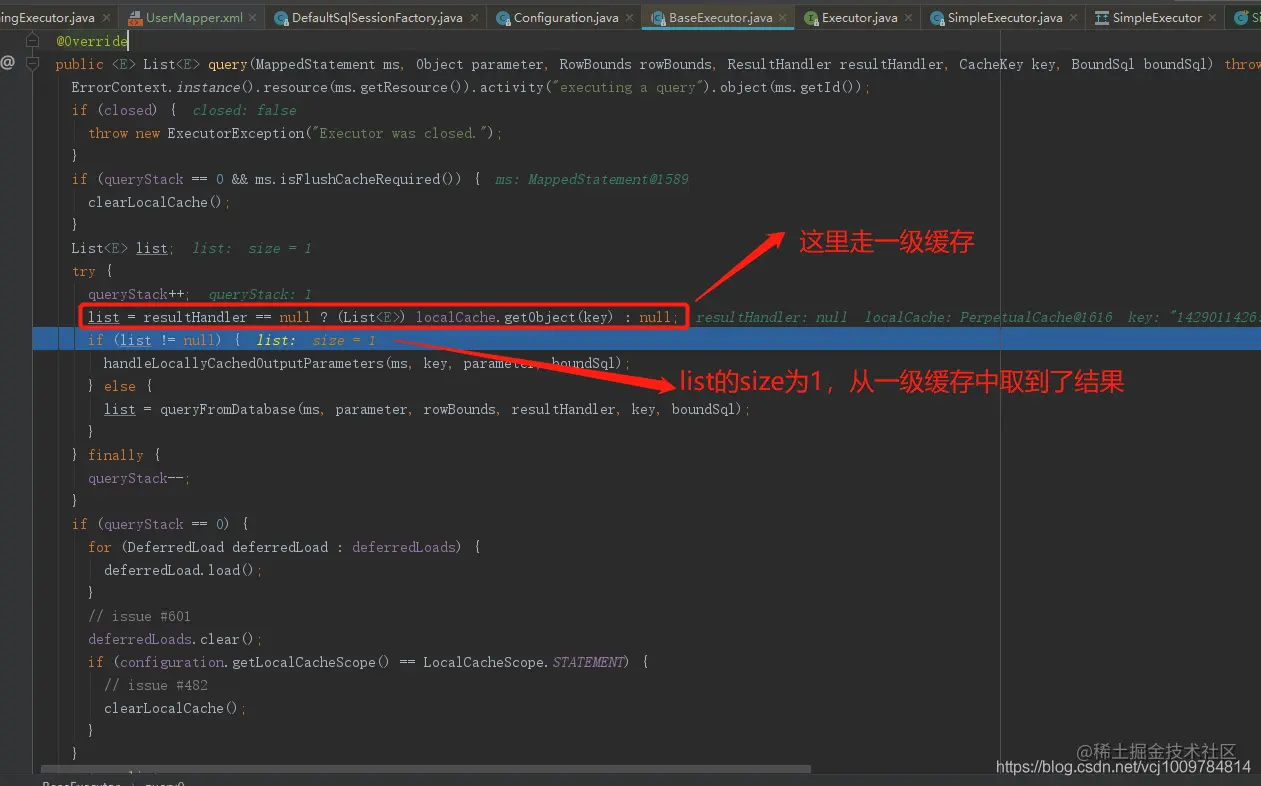Click the '// issue #601' comment
This screenshot has width=1261, height=786.
(x=139, y=616)
